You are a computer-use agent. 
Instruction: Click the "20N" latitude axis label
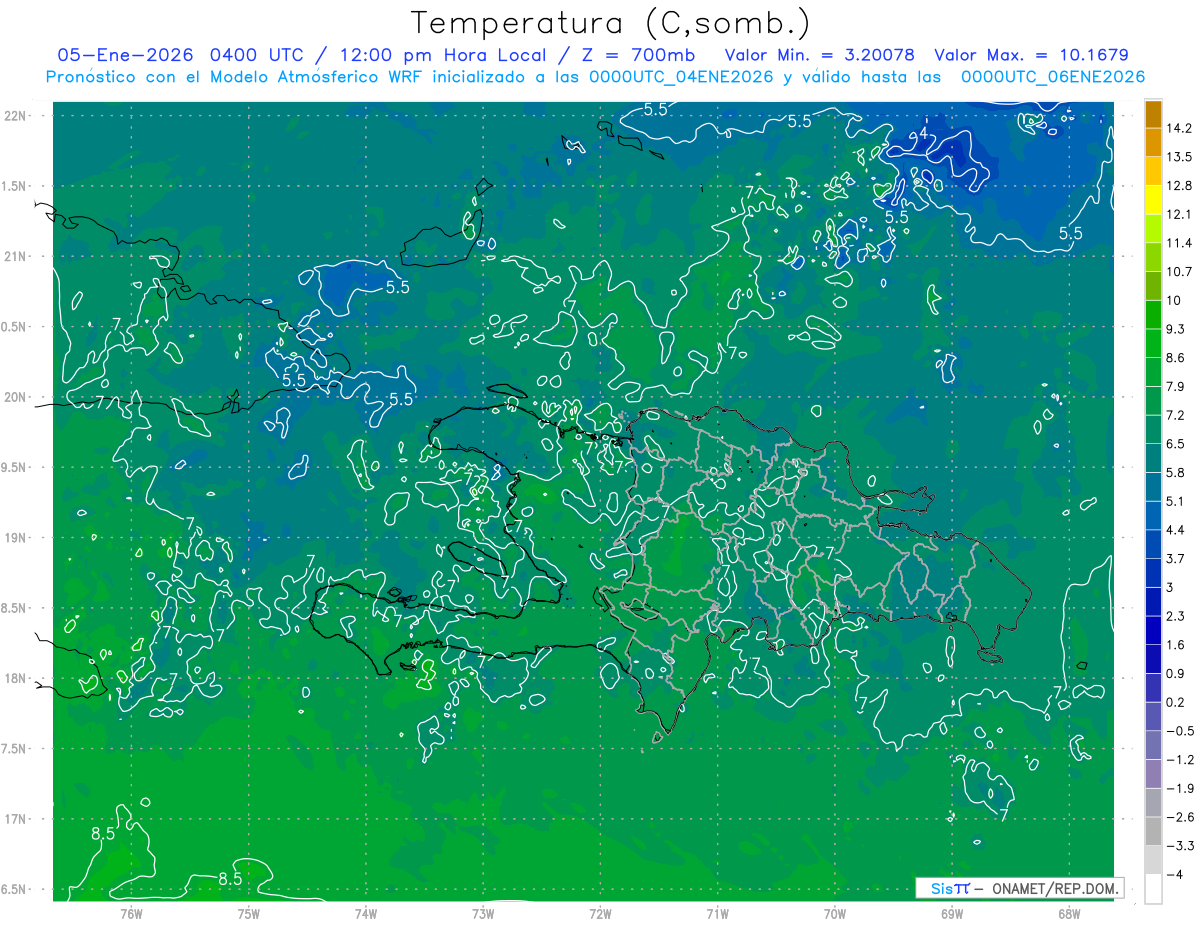tap(16, 397)
